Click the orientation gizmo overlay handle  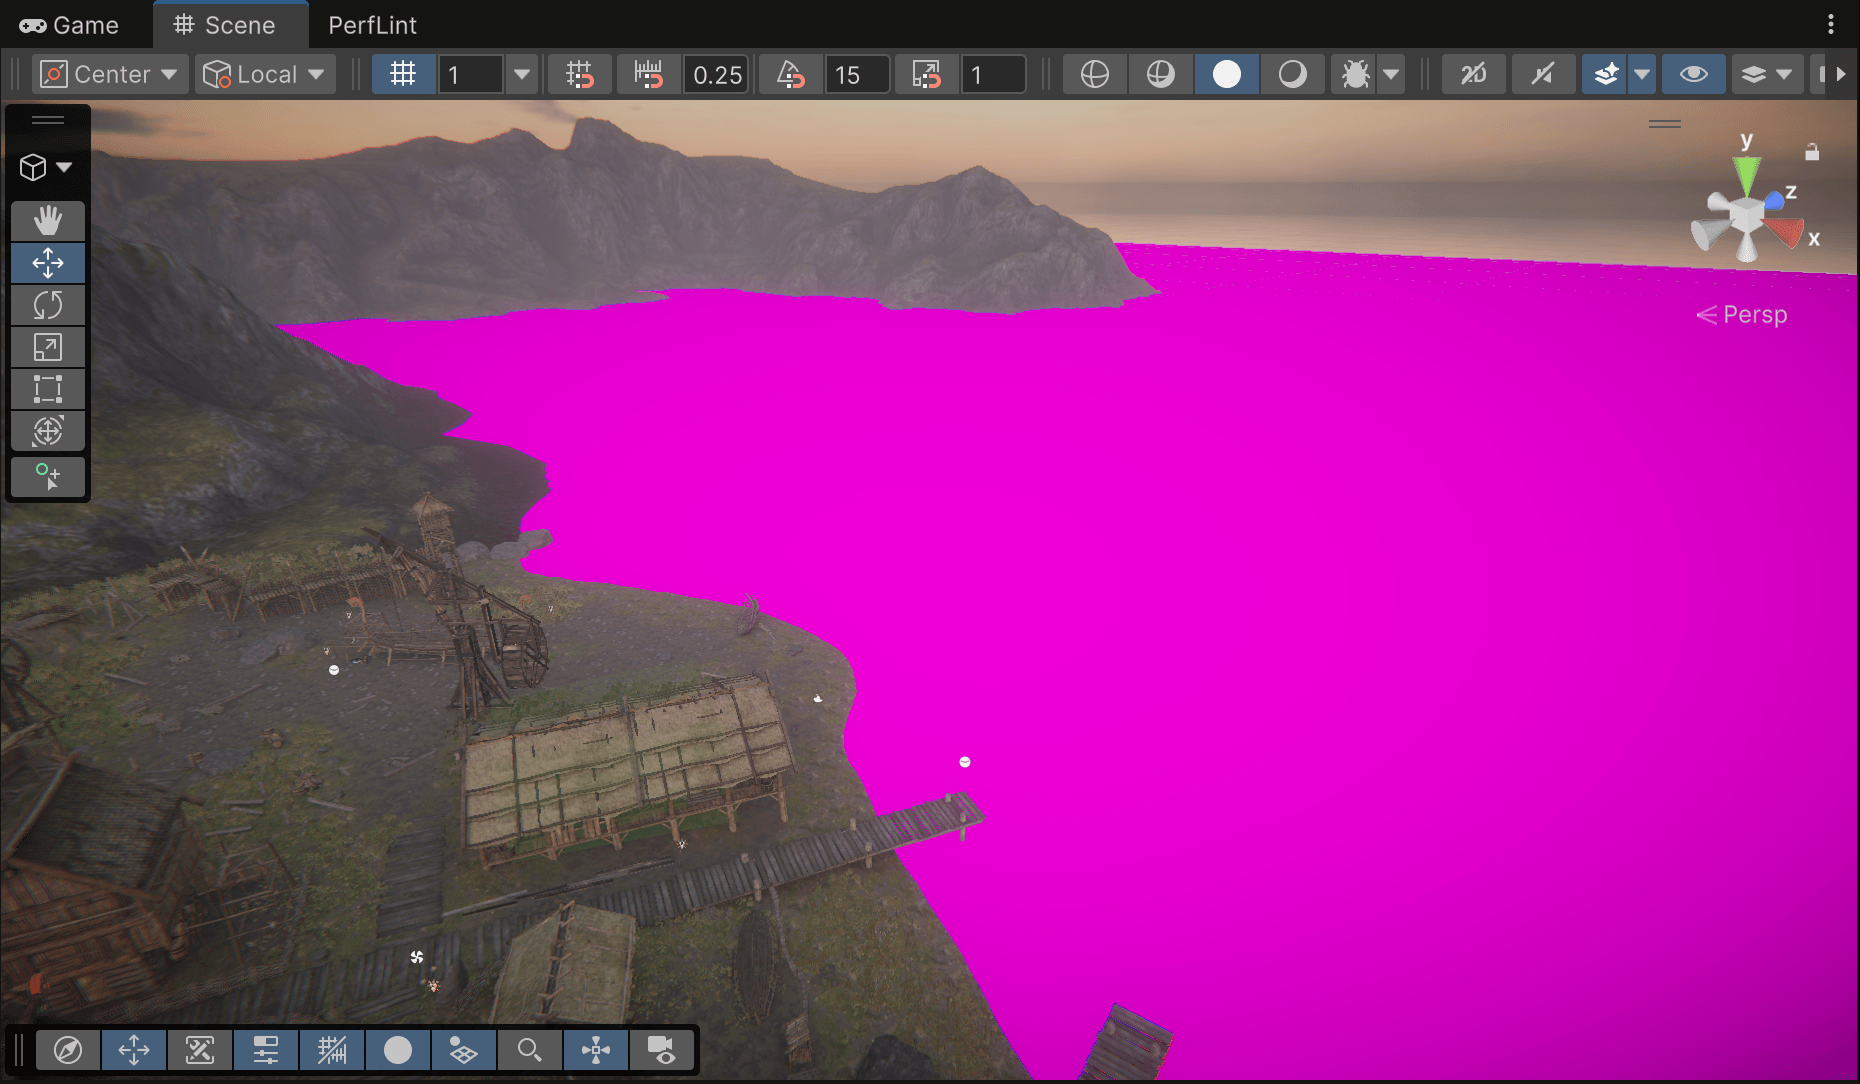[x=1665, y=124]
